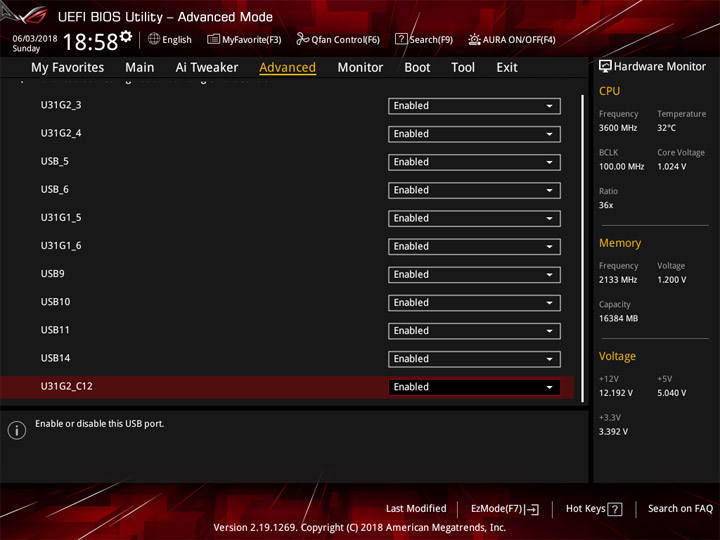Click the Search question mark icon
720x540 pixels.
[x=401, y=39]
